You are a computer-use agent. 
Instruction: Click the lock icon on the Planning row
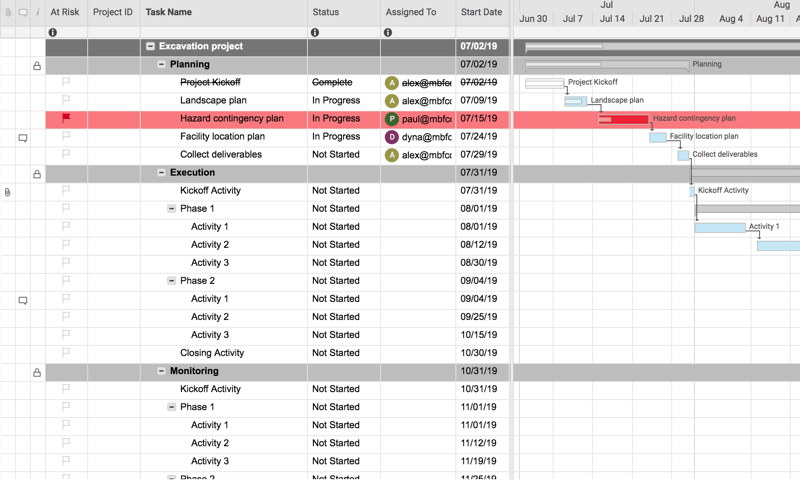click(x=37, y=66)
